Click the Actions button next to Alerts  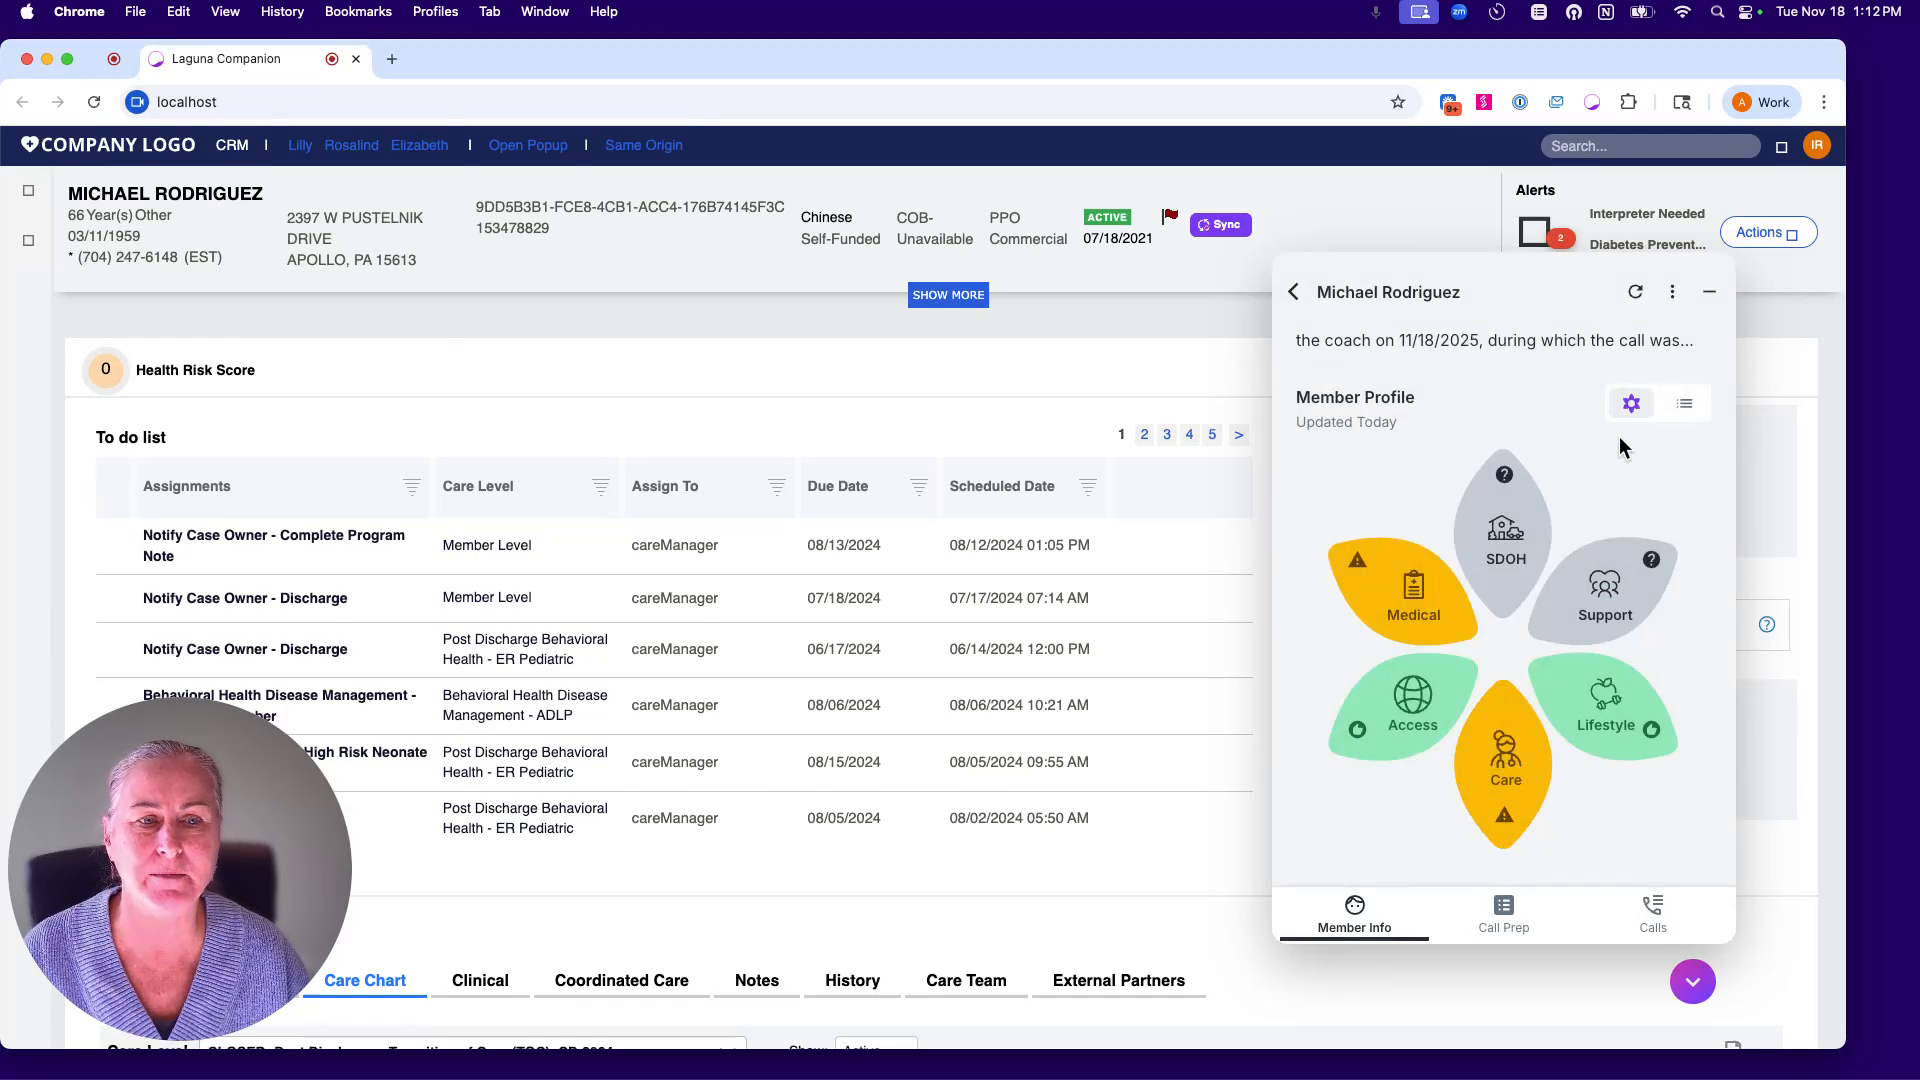(x=1766, y=231)
